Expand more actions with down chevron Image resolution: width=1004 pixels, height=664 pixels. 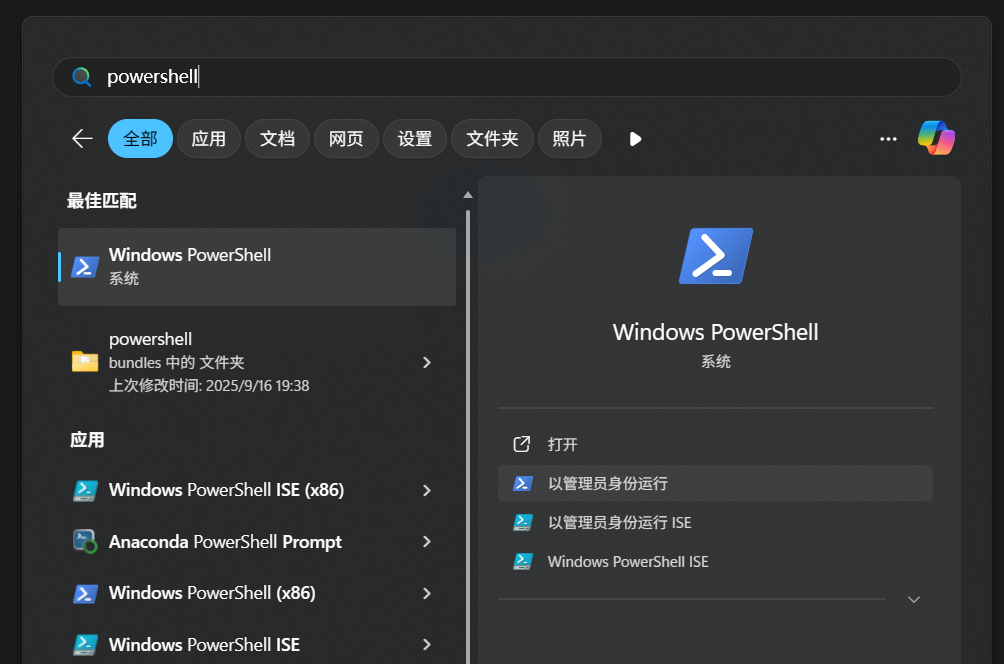(x=913, y=599)
